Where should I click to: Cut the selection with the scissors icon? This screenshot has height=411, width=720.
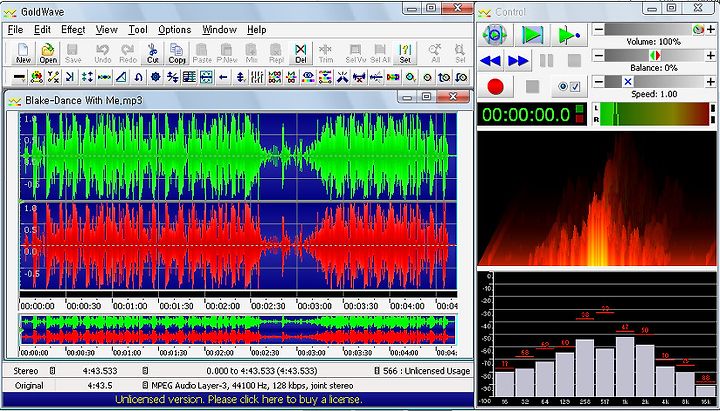click(152, 54)
